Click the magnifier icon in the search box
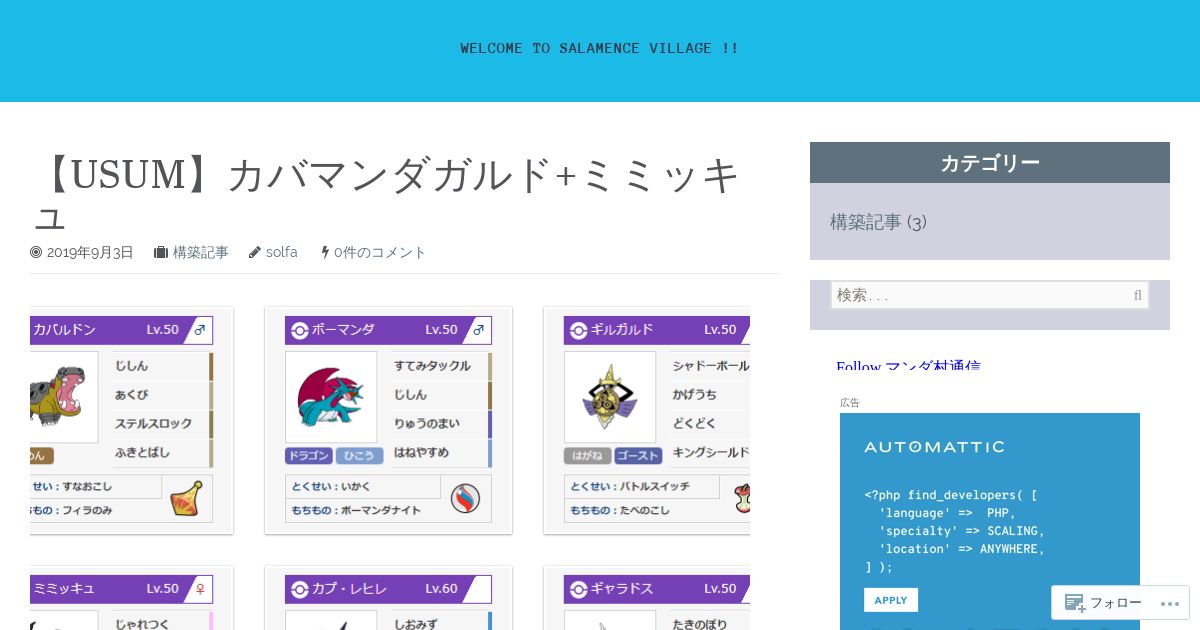 pyautogui.click(x=1138, y=295)
